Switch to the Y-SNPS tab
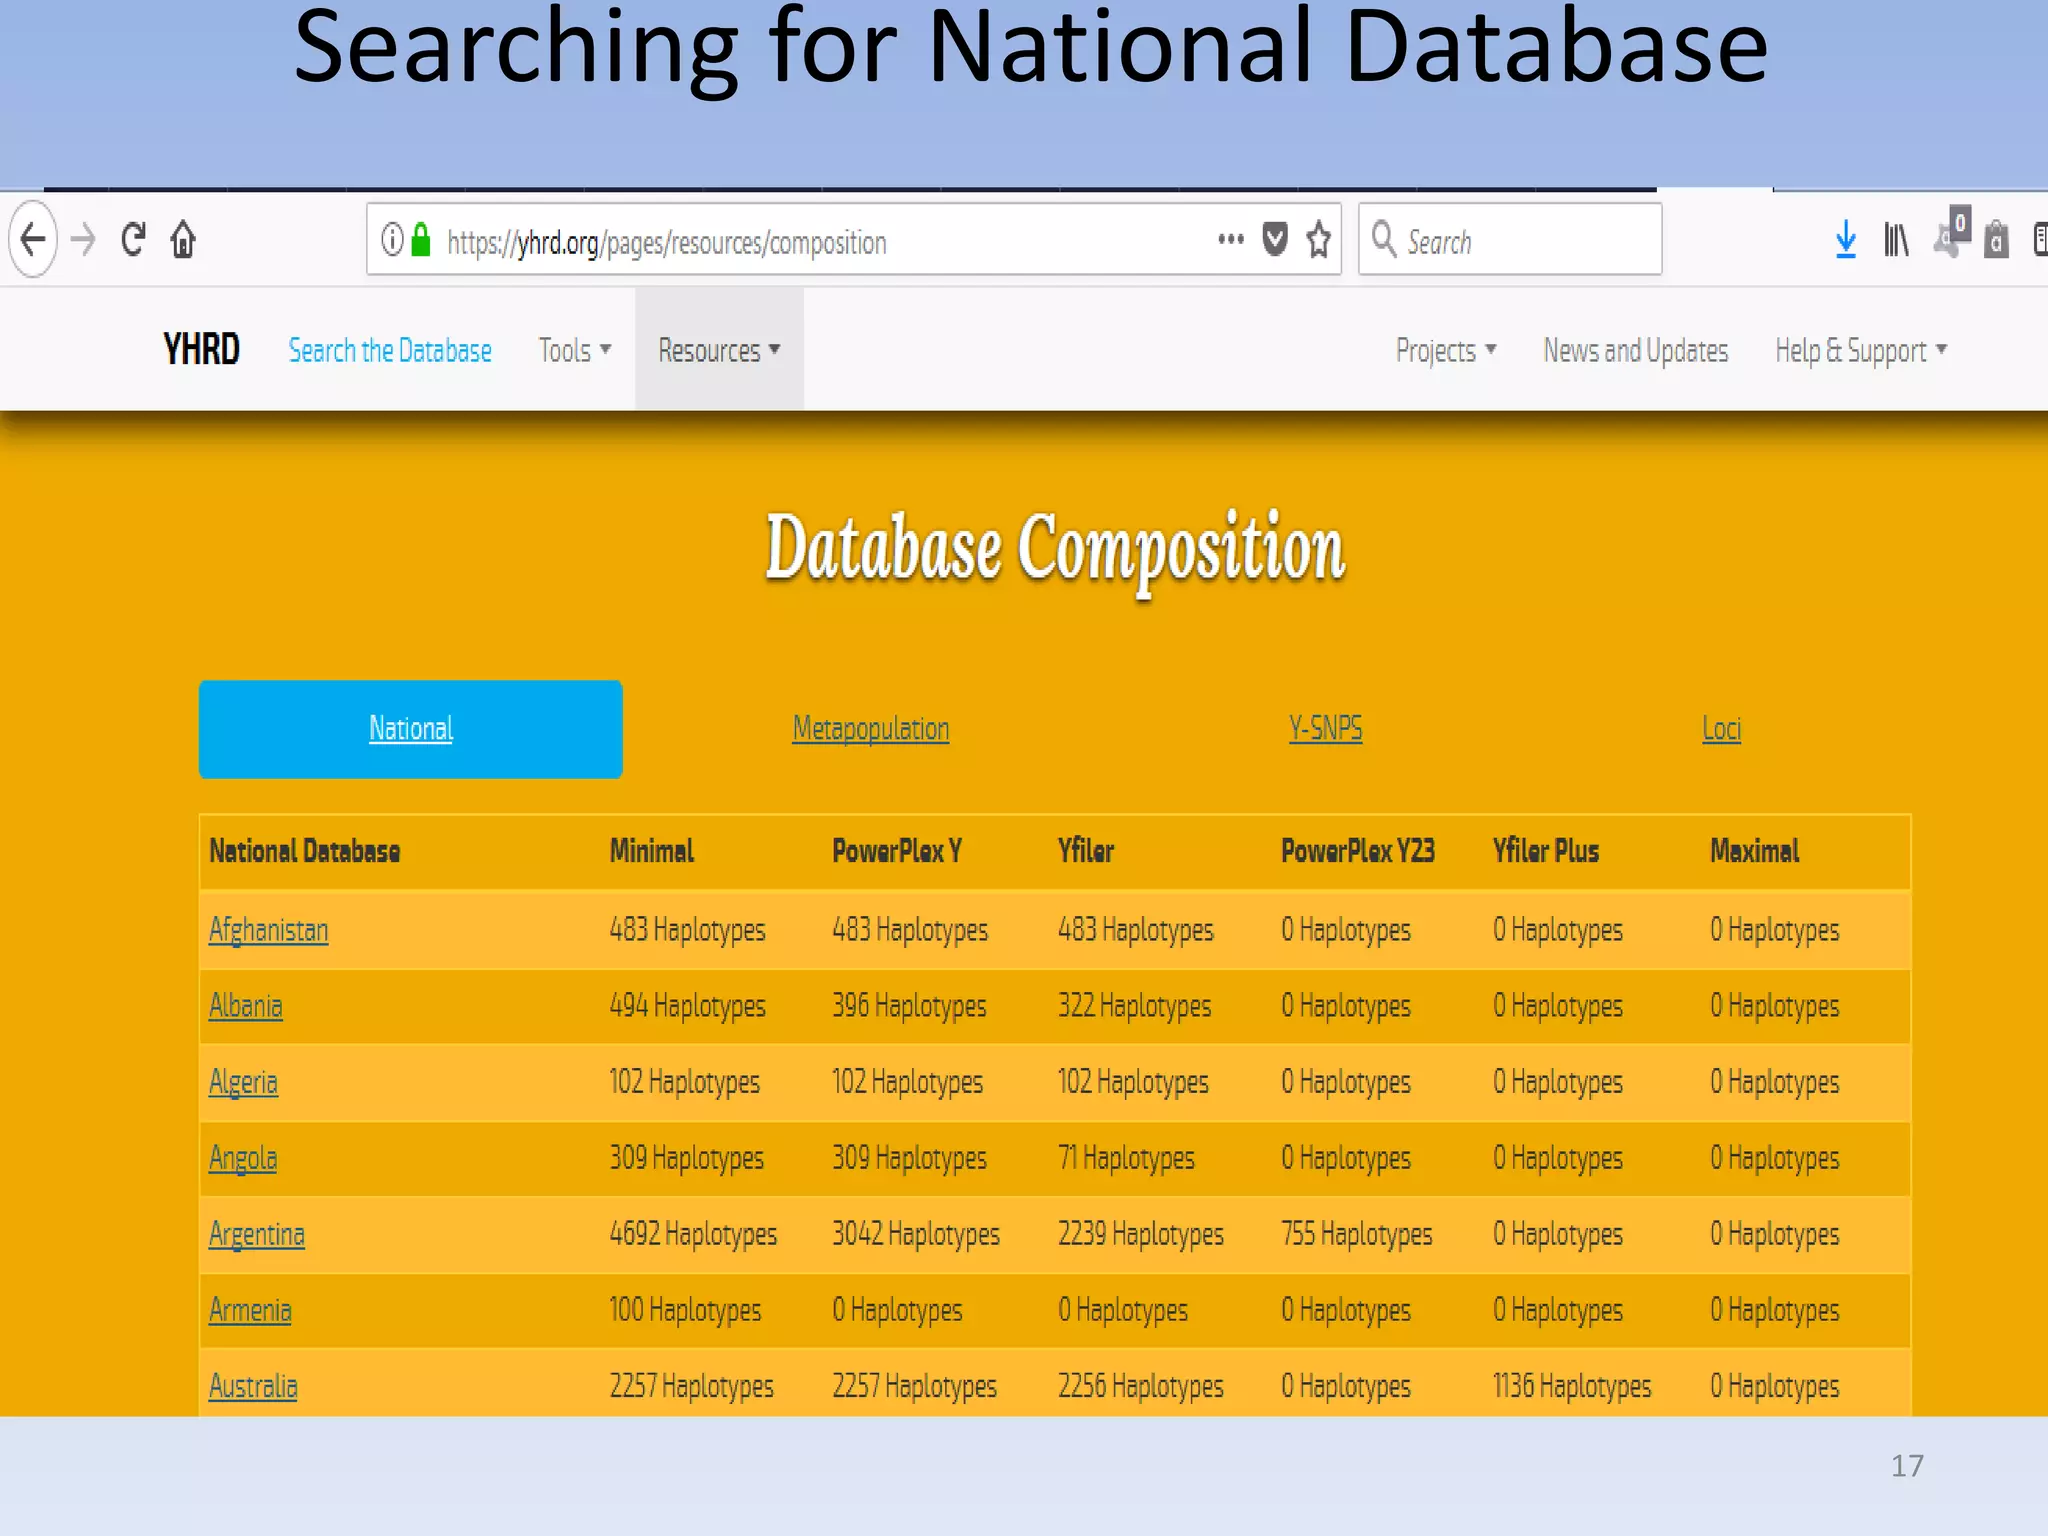The width and height of the screenshot is (2048, 1536). [x=1325, y=729]
